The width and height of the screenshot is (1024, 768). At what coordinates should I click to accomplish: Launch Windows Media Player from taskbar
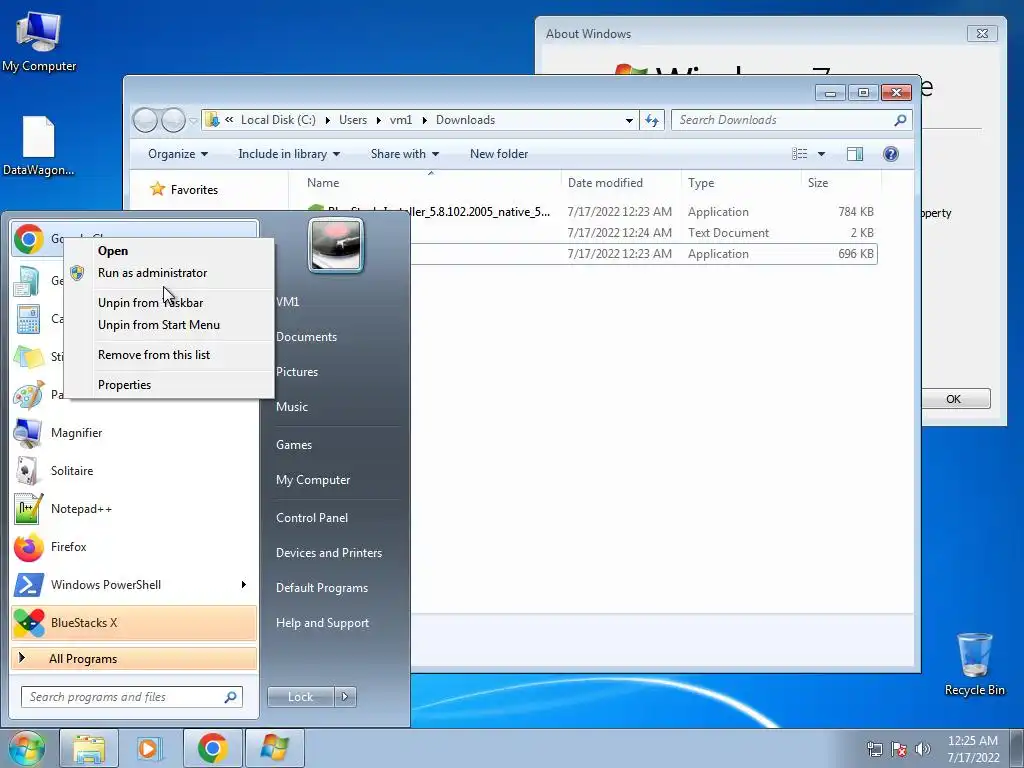click(150, 748)
